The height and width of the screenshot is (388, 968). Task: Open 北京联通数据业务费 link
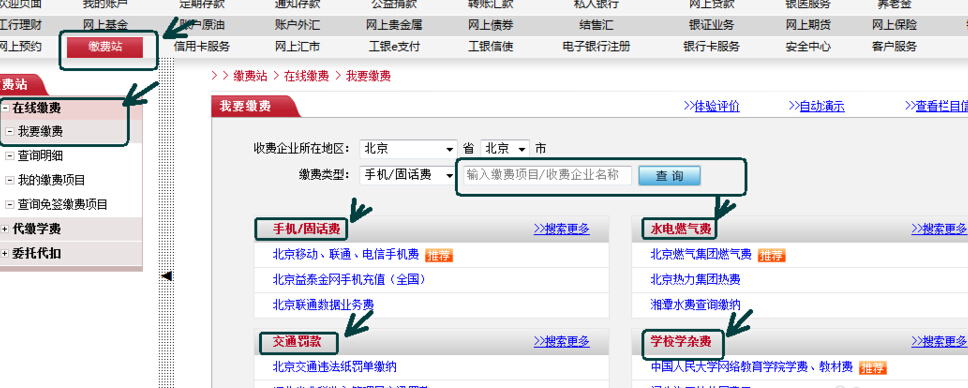[x=323, y=305]
